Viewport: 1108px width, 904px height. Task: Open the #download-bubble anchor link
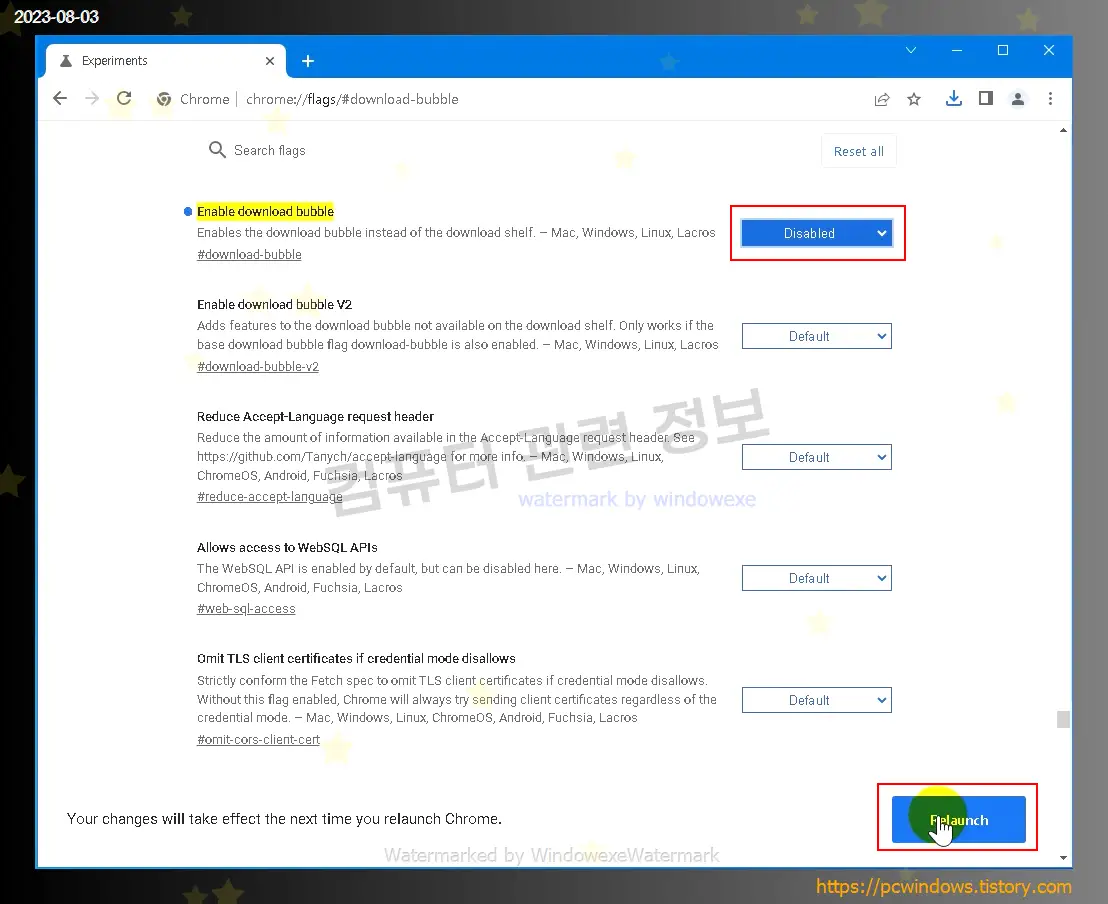pyautogui.click(x=249, y=254)
